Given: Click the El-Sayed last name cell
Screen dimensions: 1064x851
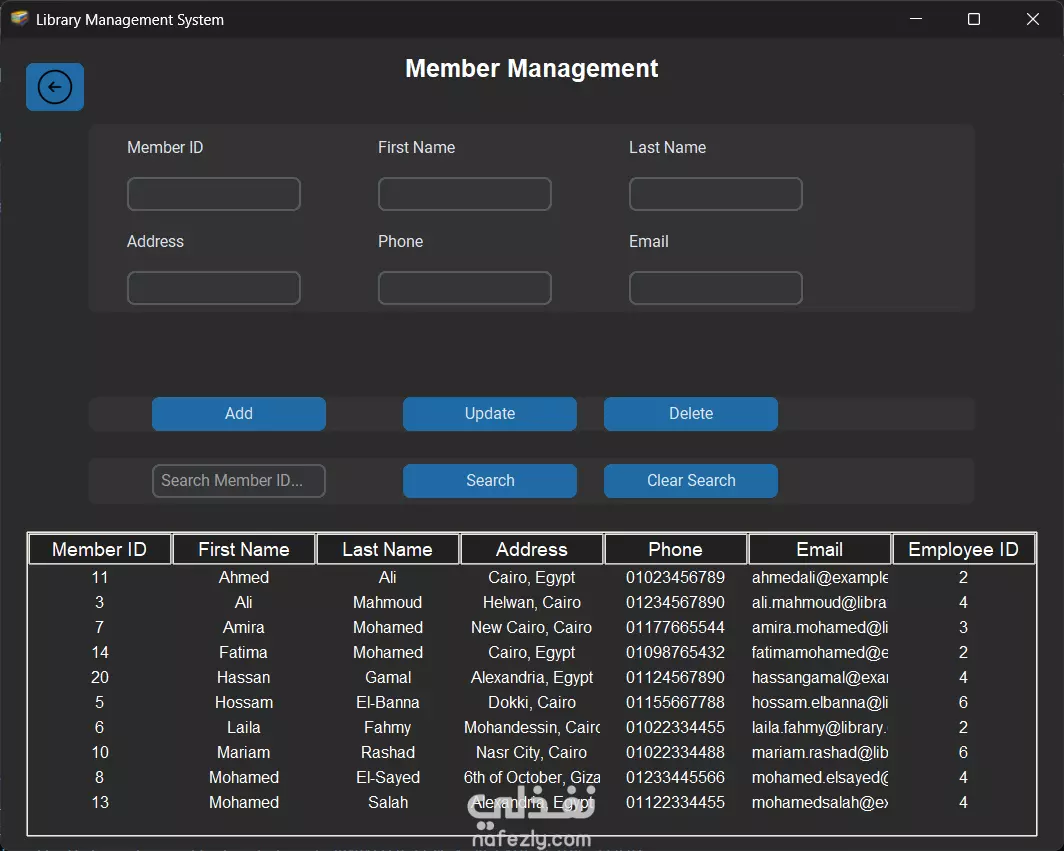Looking at the screenshot, I should pyautogui.click(x=387, y=778).
